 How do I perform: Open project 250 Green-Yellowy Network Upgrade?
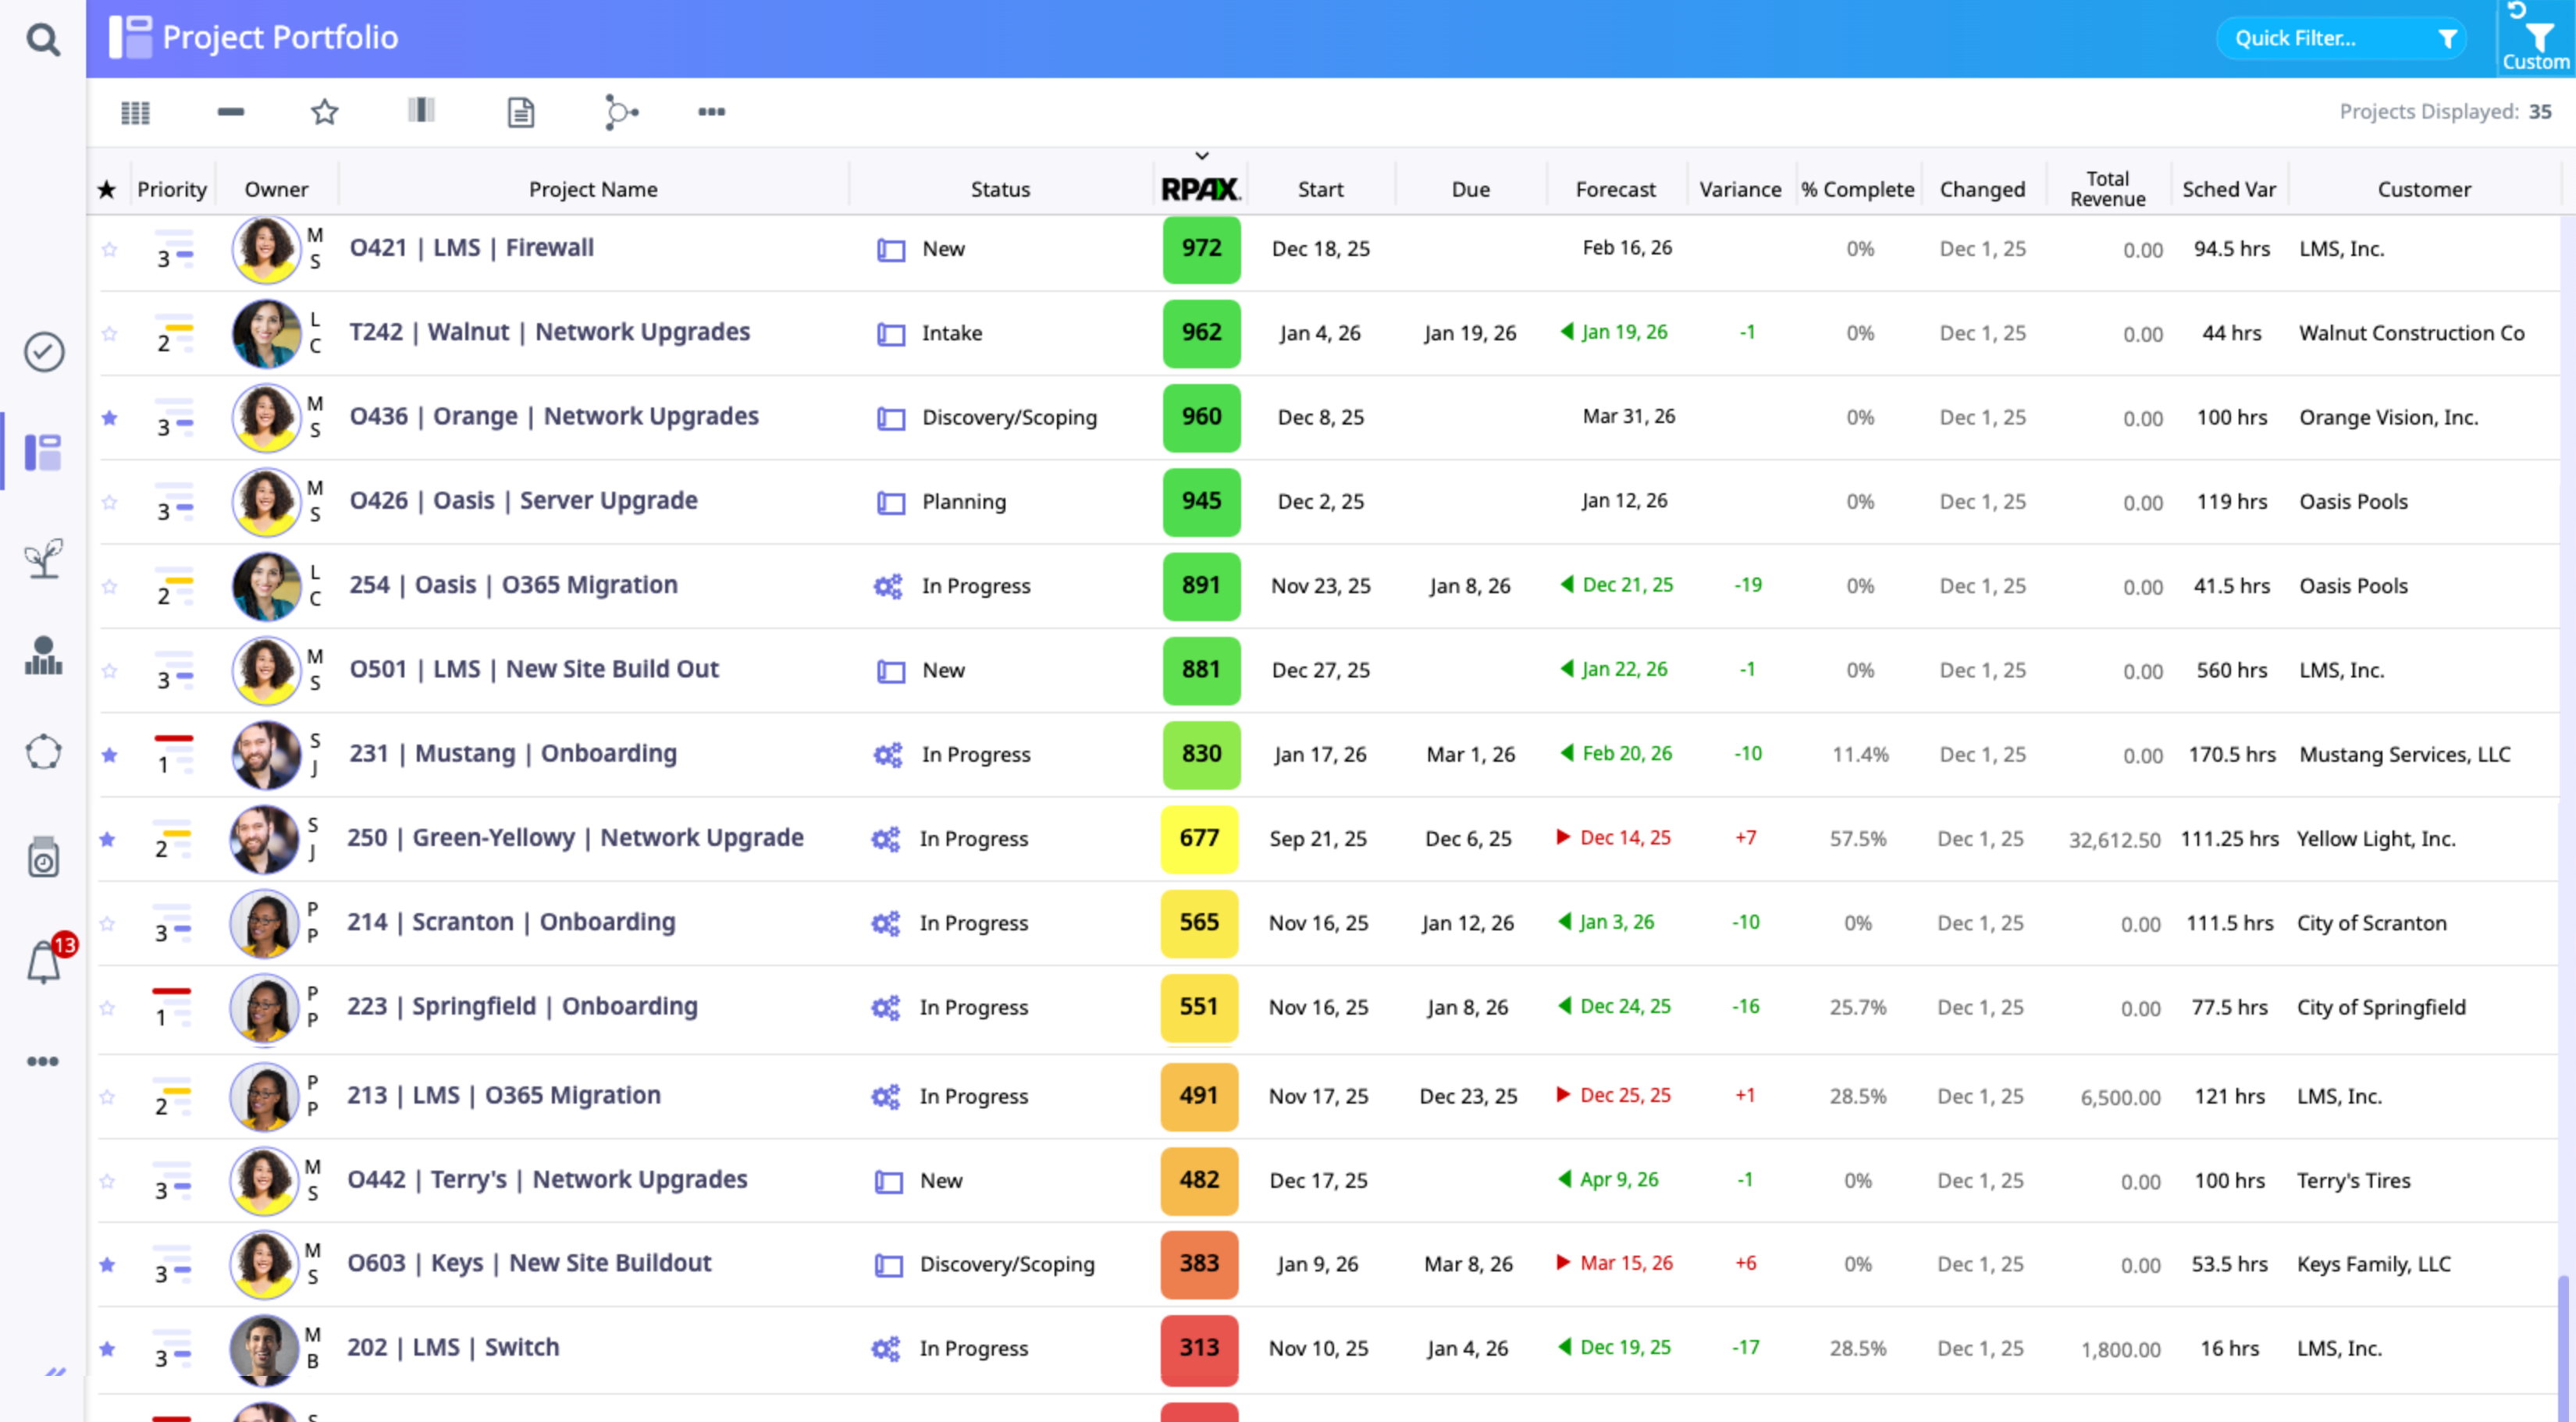tap(575, 838)
